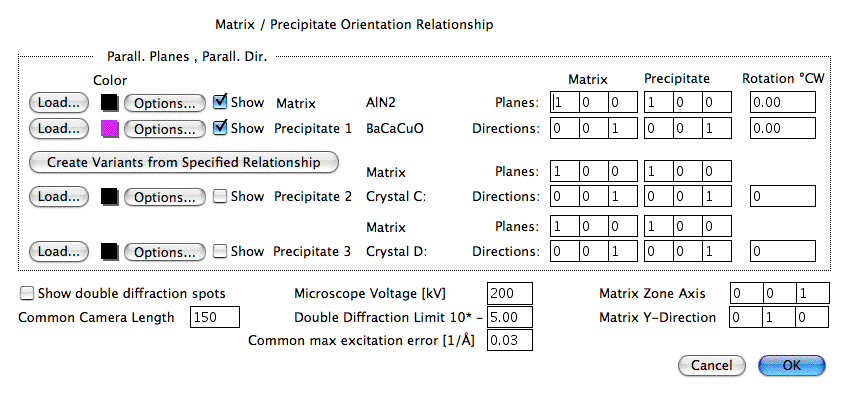Click the black Matrix color swatch

pos(109,102)
